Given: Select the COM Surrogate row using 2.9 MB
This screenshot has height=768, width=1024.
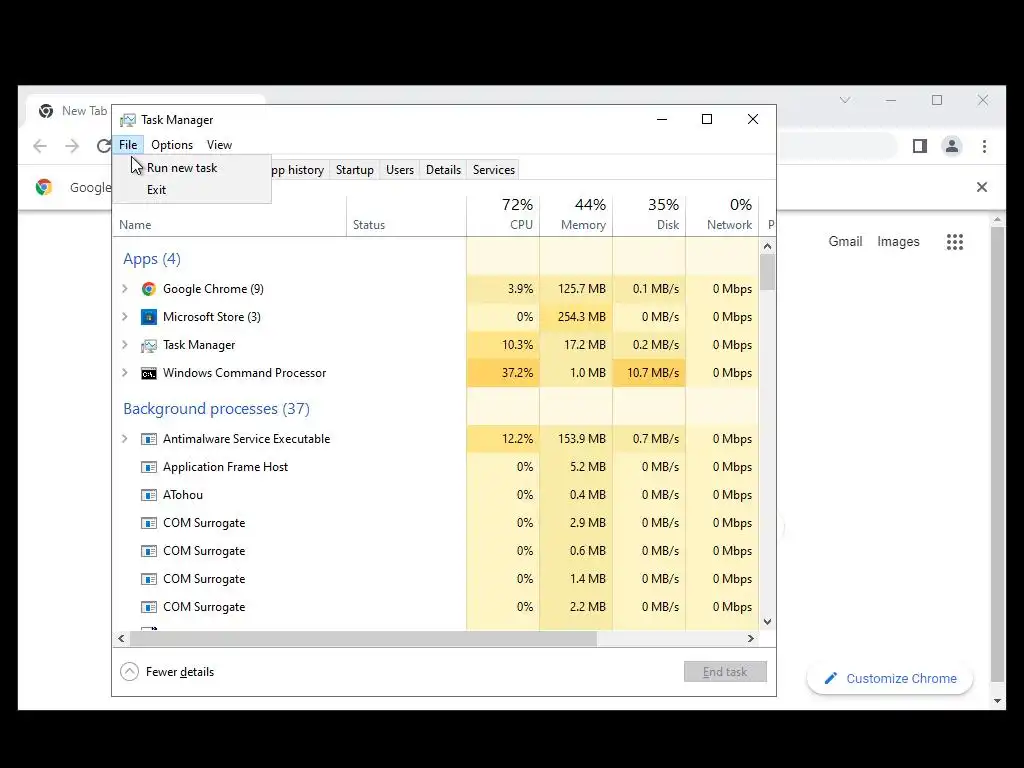Looking at the screenshot, I should 436,523.
